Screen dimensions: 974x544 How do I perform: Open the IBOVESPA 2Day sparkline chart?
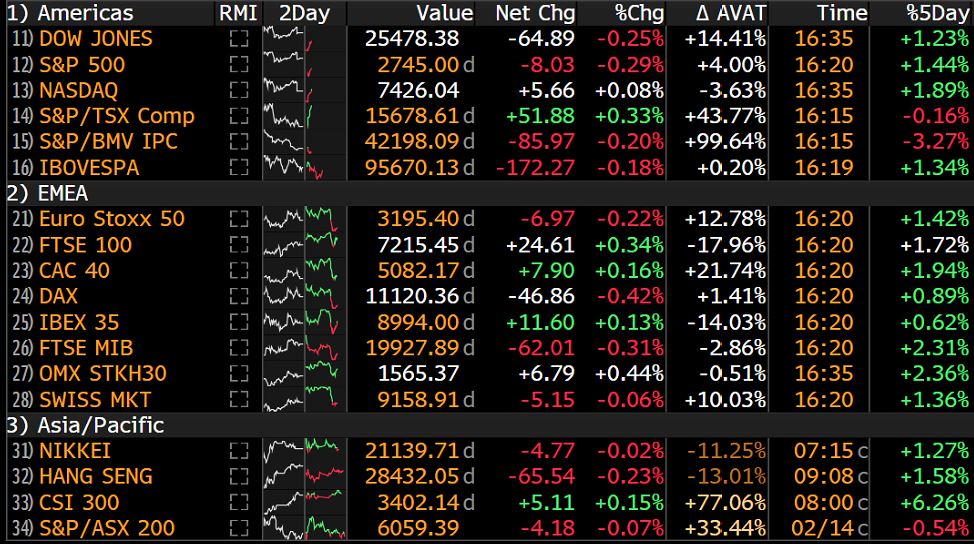pos(304,168)
